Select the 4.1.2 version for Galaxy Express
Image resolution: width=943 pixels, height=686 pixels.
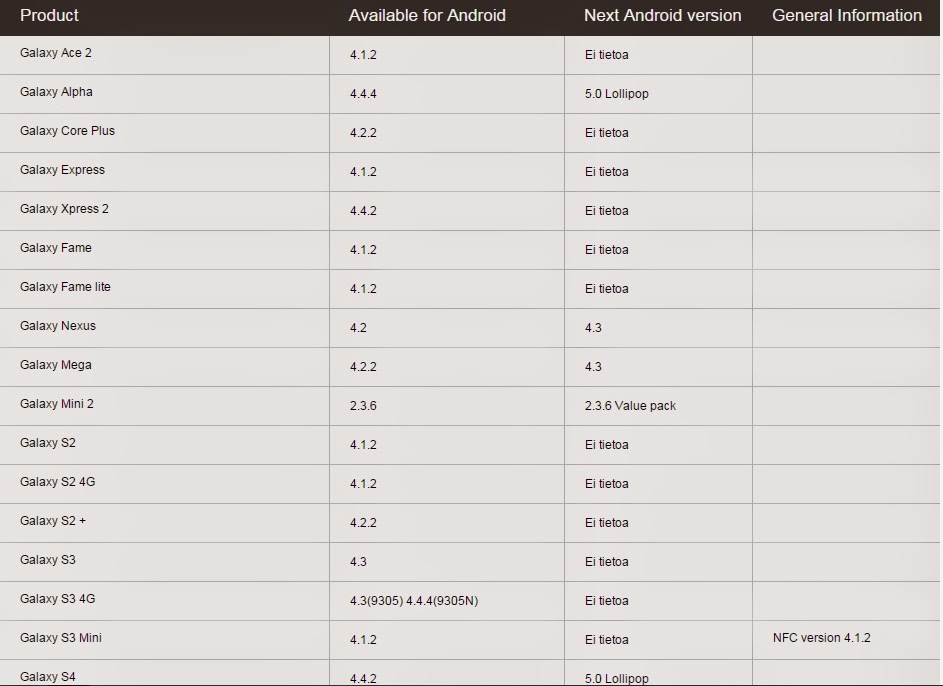point(363,172)
